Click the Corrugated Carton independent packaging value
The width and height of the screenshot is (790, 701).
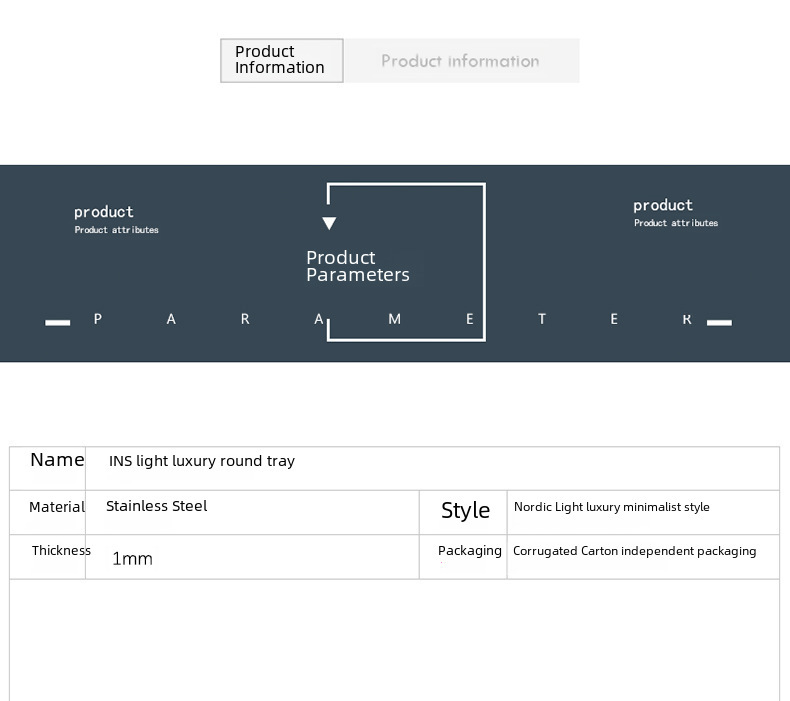pyautogui.click(x=634, y=551)
